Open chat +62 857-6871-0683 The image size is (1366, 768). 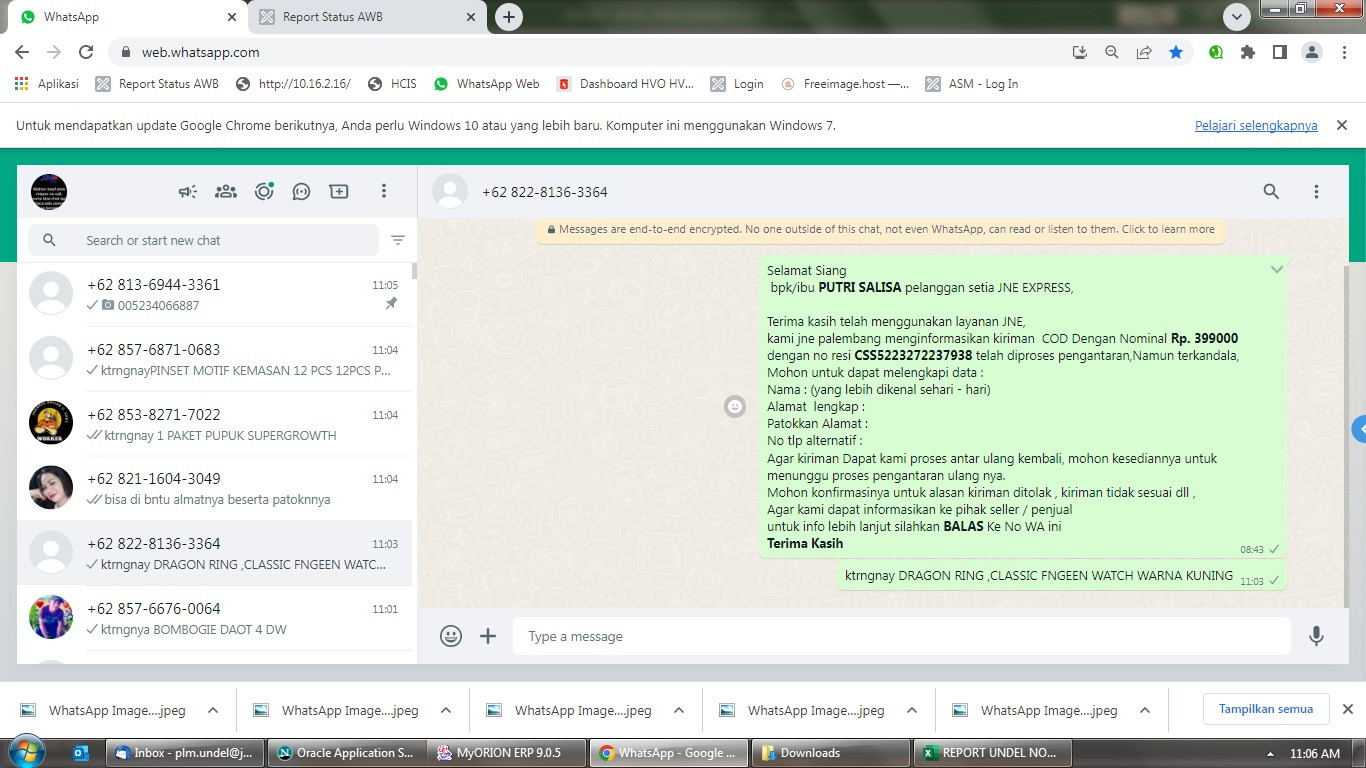tap(214, 359)
